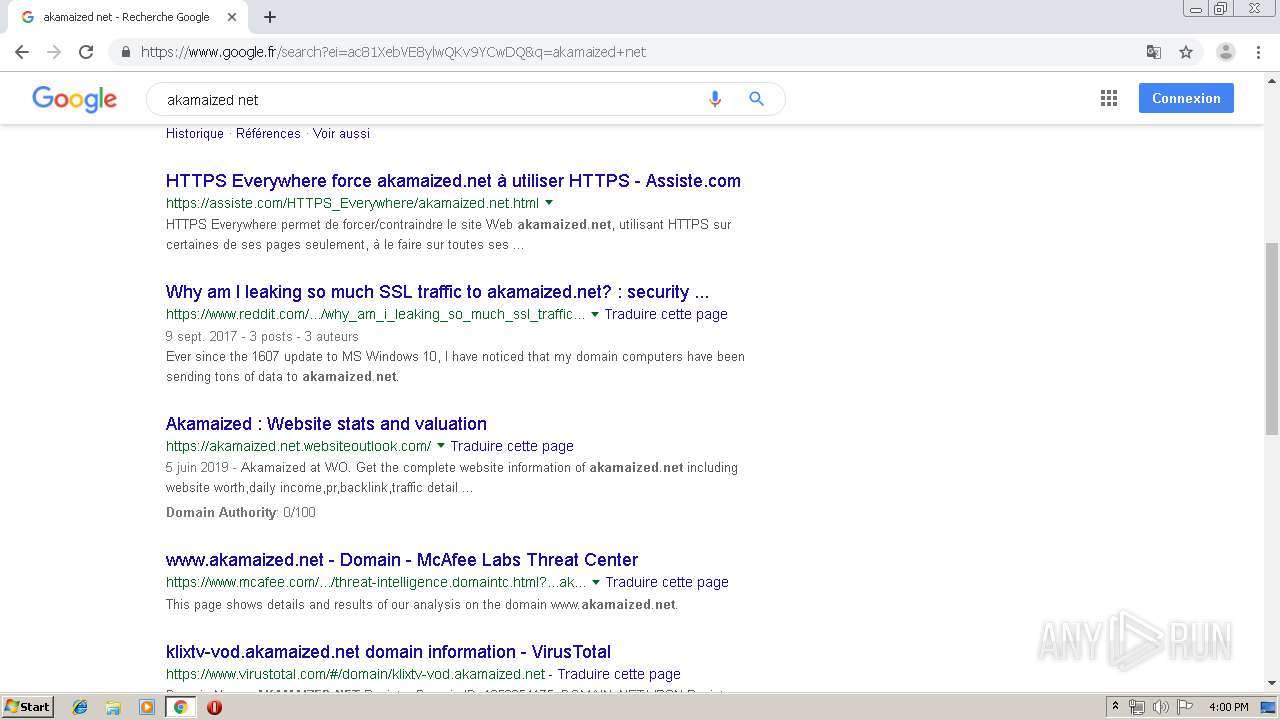The image size is (1280, 720).
Task: Bookmark this page with star
Action: (1186, 52)
